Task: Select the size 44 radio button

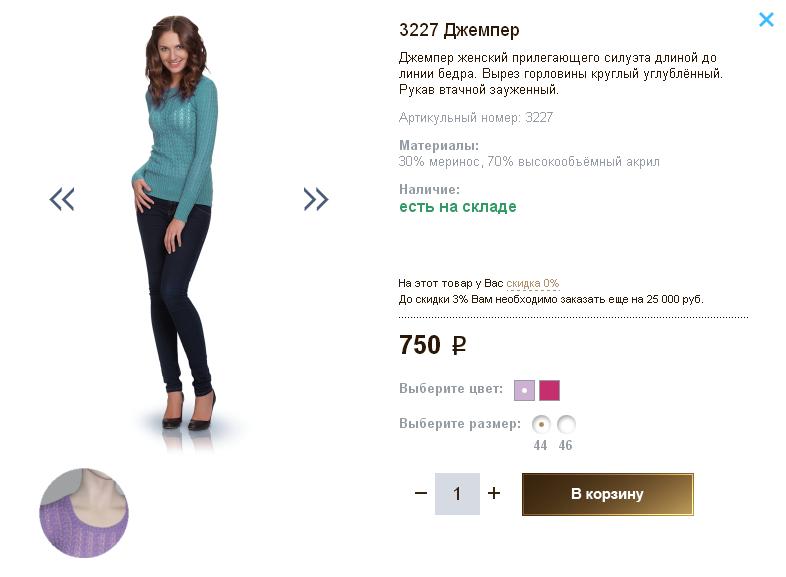Action: 541,424
